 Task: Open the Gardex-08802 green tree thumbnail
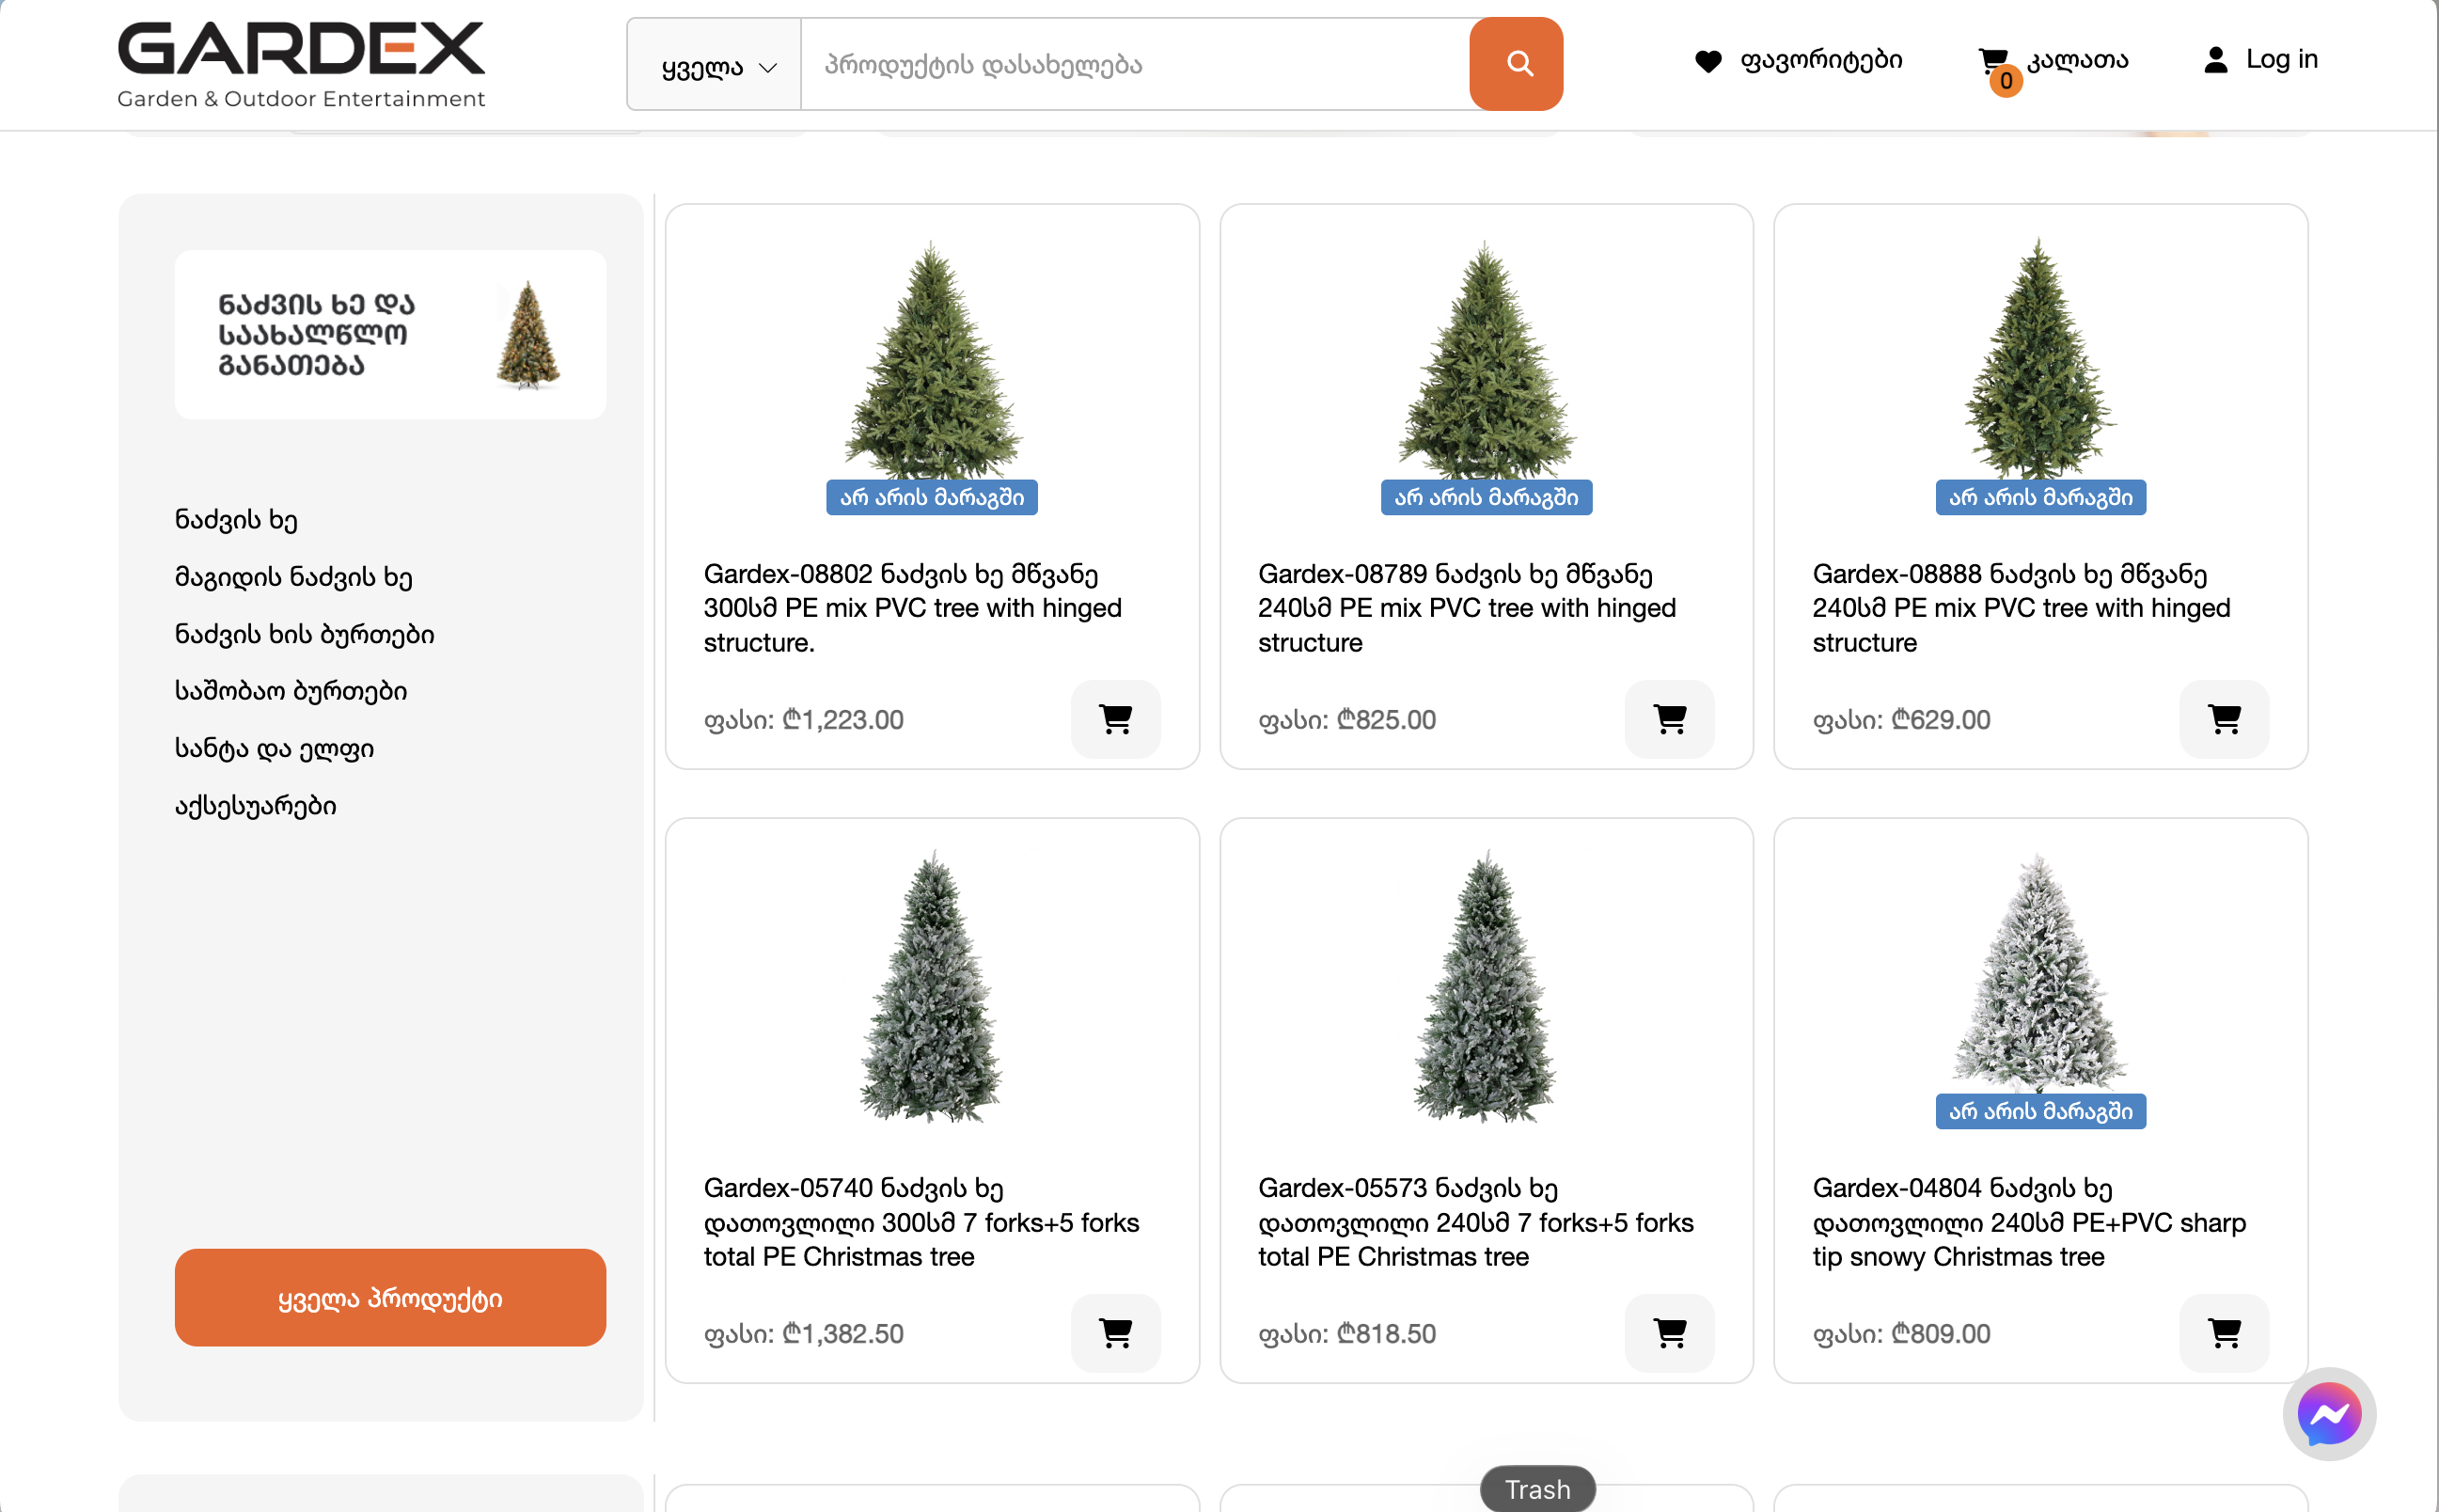[932, 358]
